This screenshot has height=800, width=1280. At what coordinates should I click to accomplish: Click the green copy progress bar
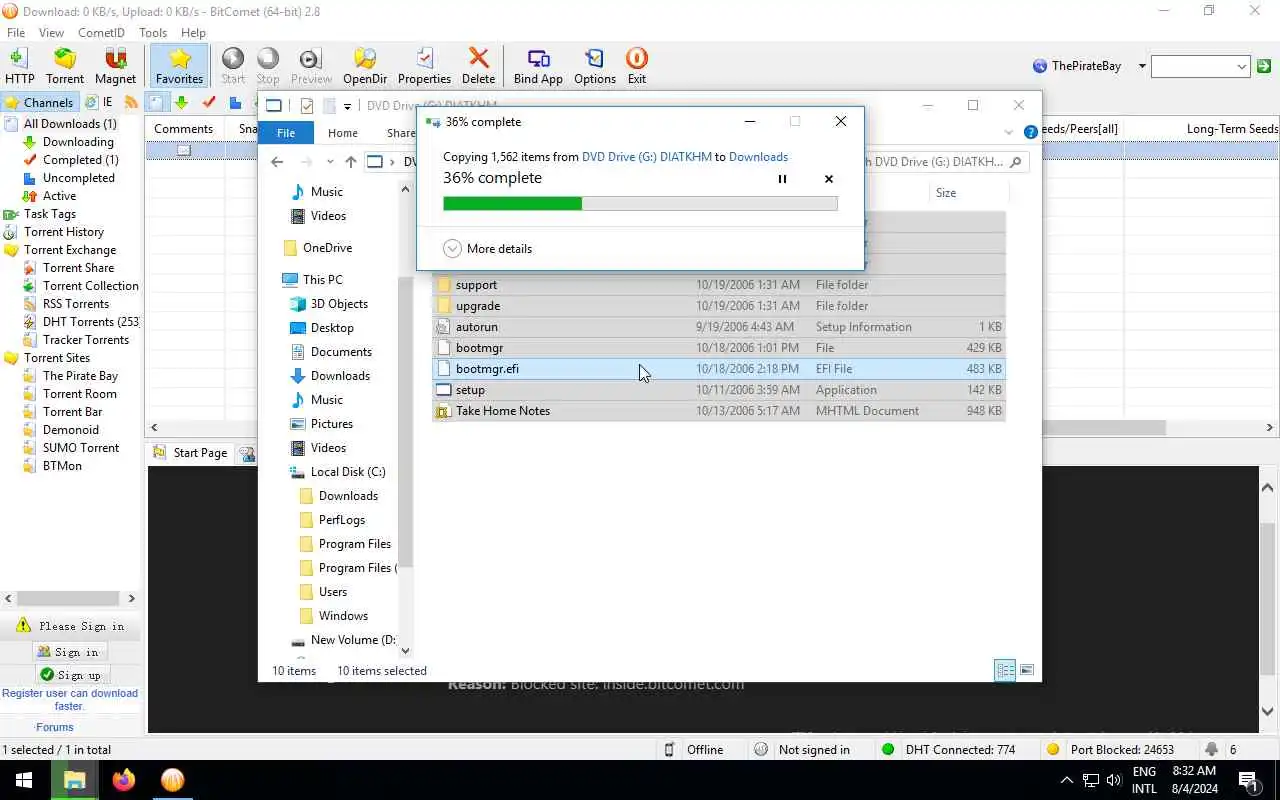pyautogui.click(x=640, y=204)
